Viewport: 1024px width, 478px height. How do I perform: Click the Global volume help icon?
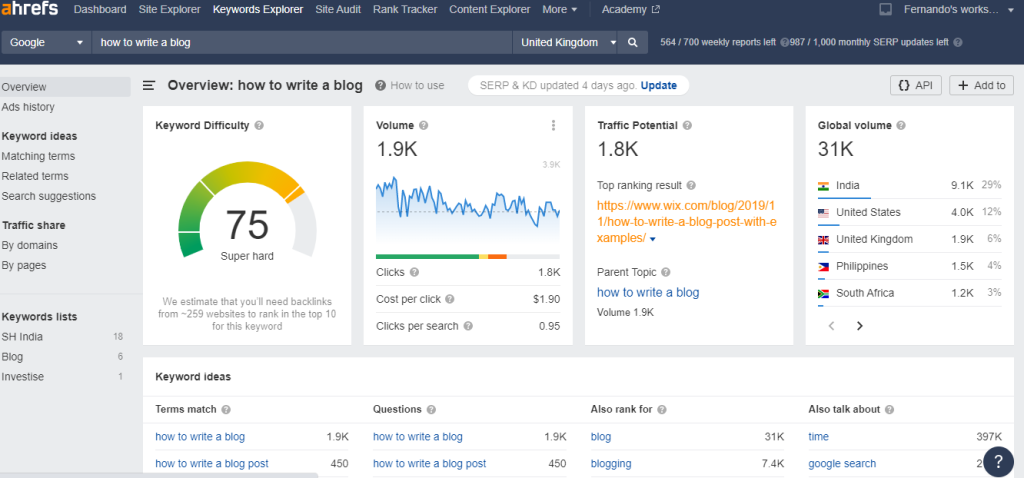point(901,125)
